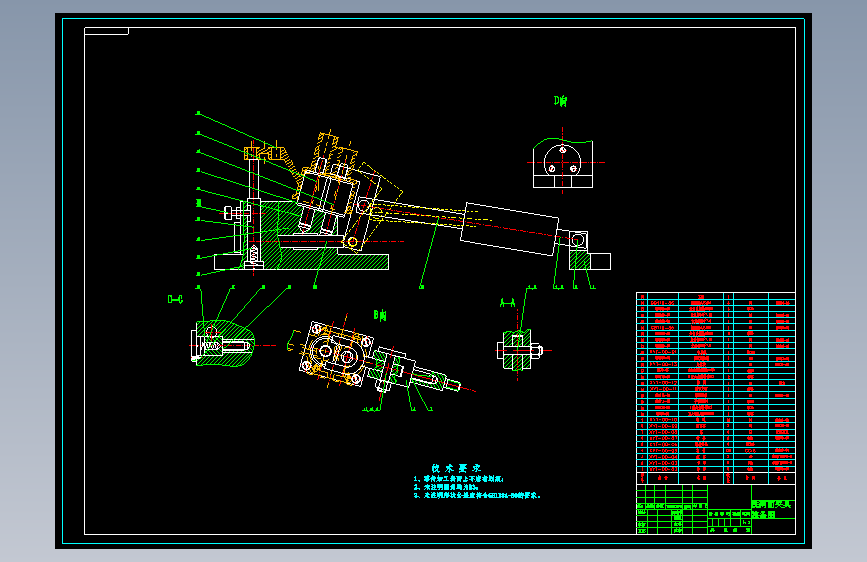The width and height of the screenshot is (867, 562).
Task: Select the A-A section label
Action: [x=508, y=303]
